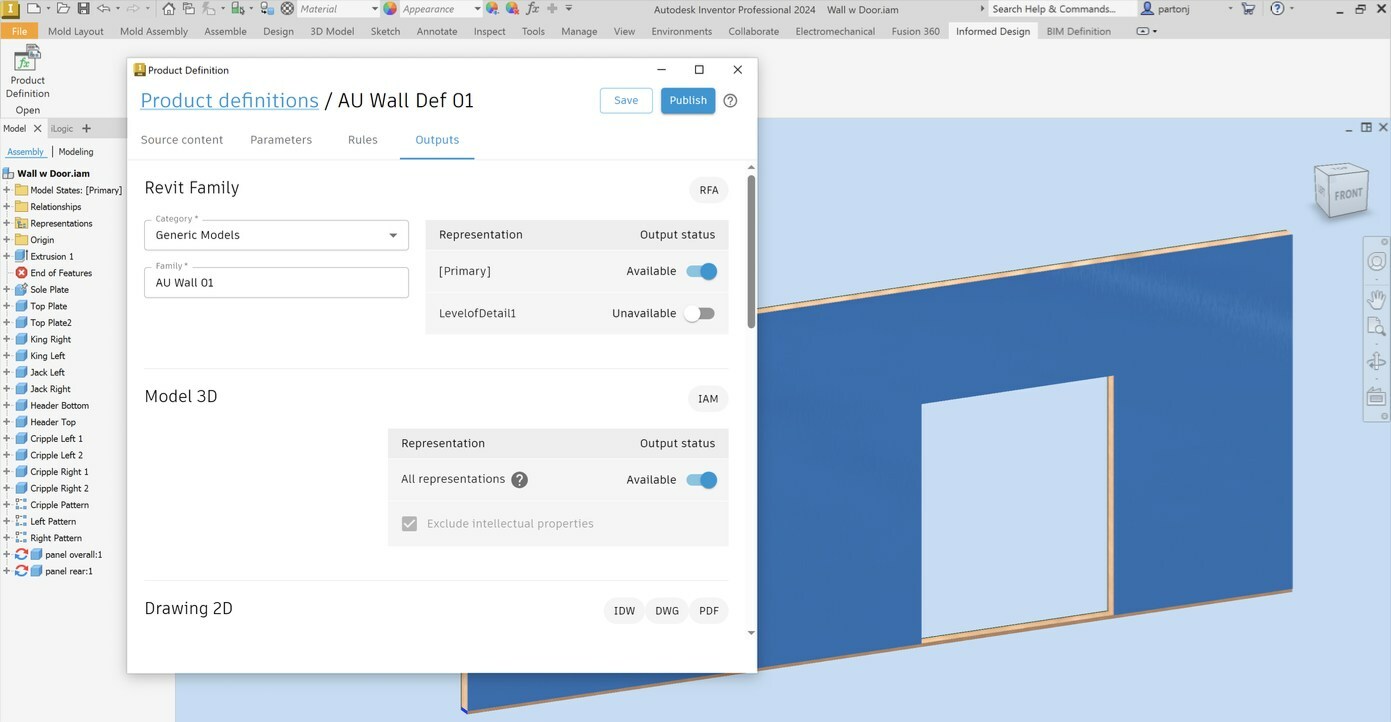The height and width of the screenshot is (722, 1391).
Task: Toggle the All representations output switch
Action: pyautogui.click(x=701, y=480)
